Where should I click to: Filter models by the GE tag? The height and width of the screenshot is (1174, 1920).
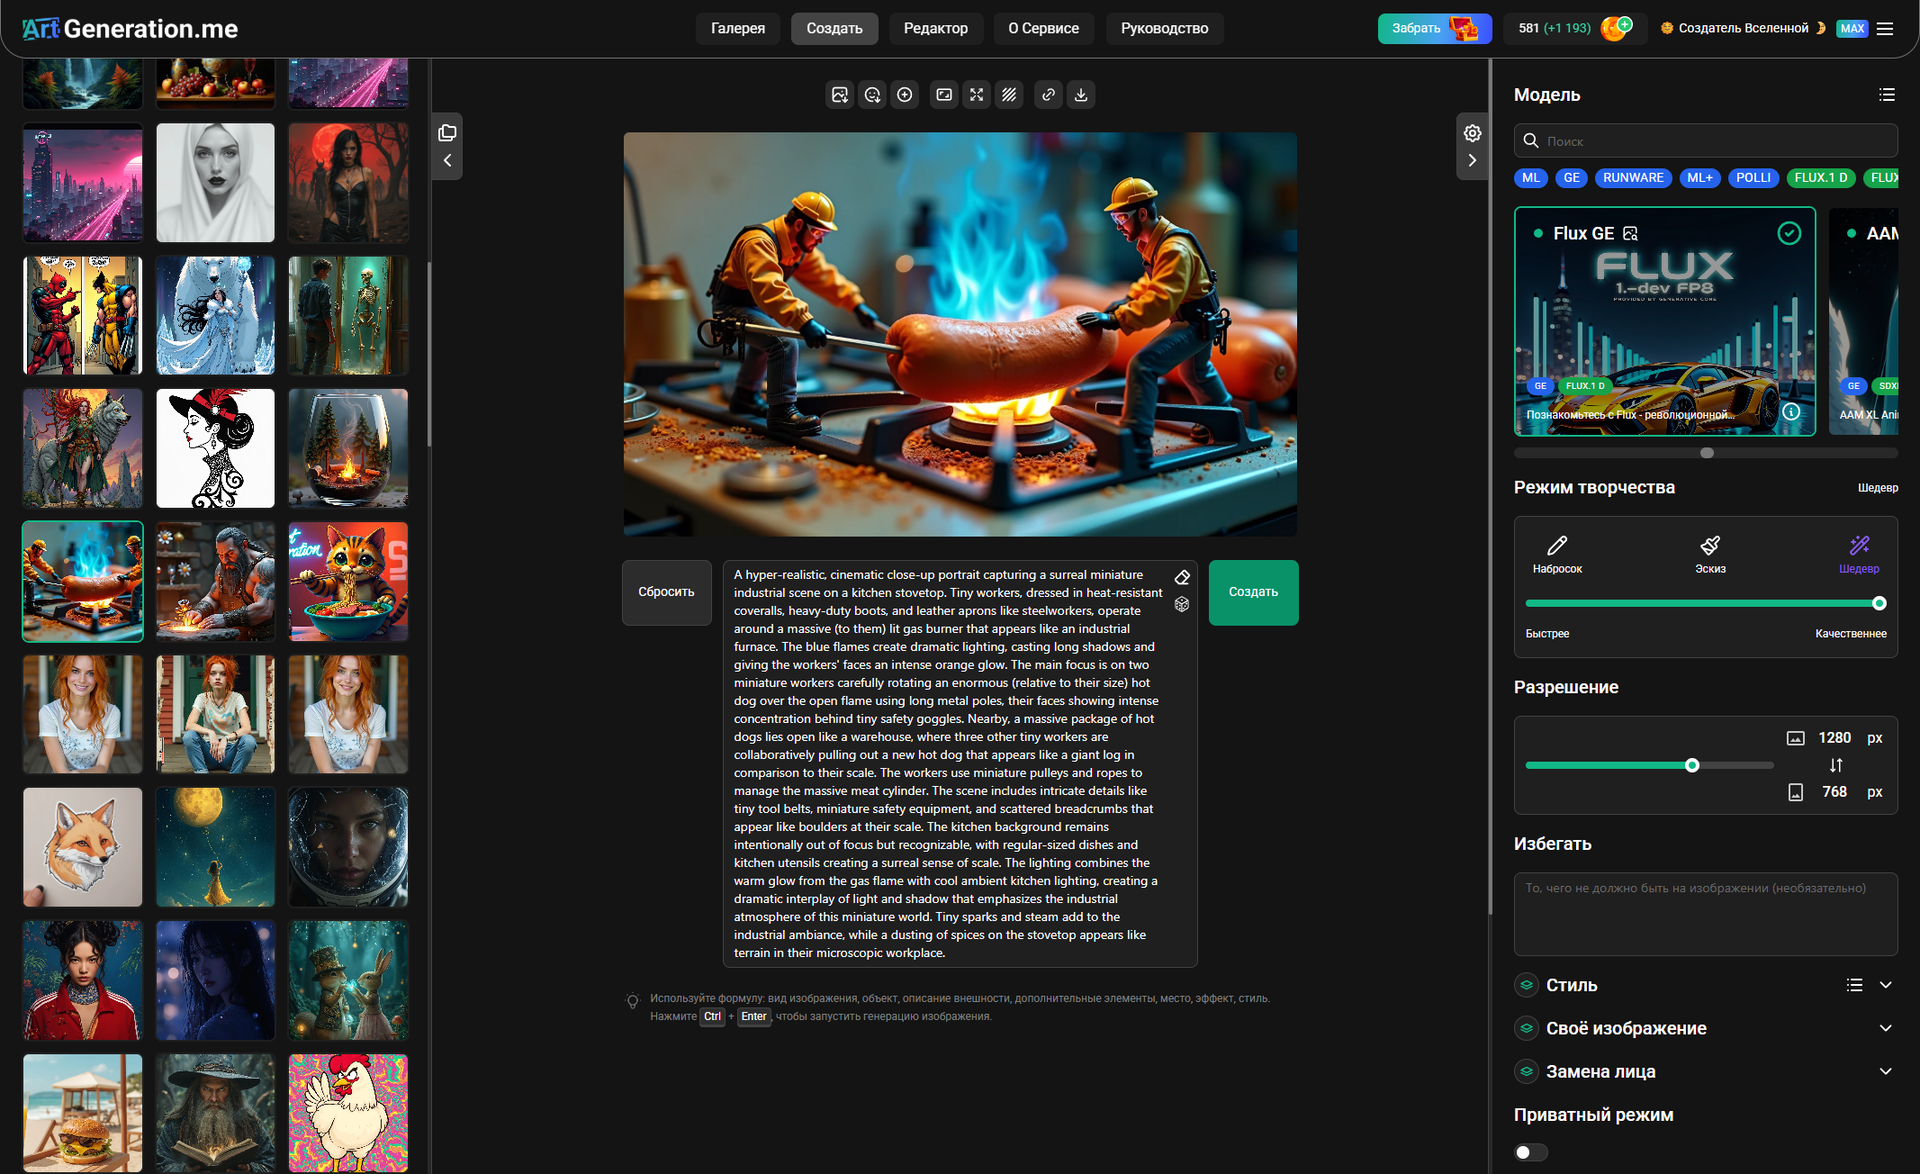tap(1572, 178)
